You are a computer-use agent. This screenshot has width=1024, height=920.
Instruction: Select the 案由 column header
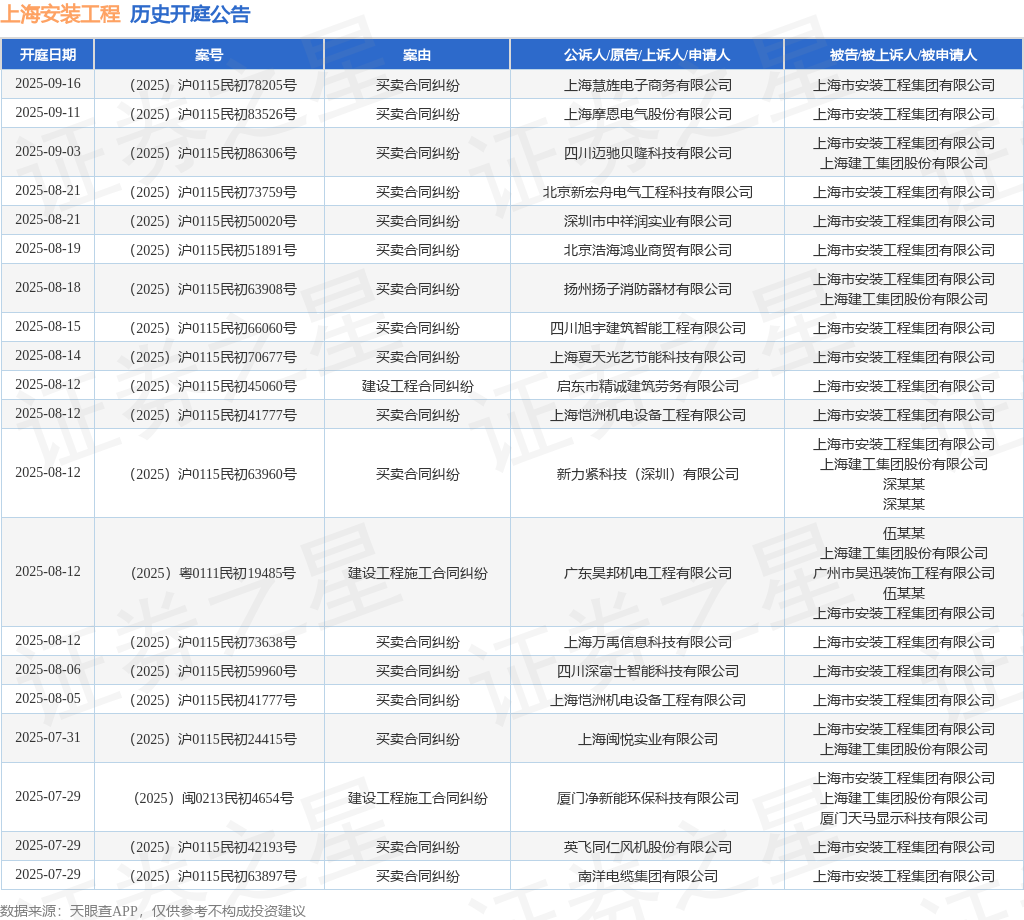click(x=417, y=55)
